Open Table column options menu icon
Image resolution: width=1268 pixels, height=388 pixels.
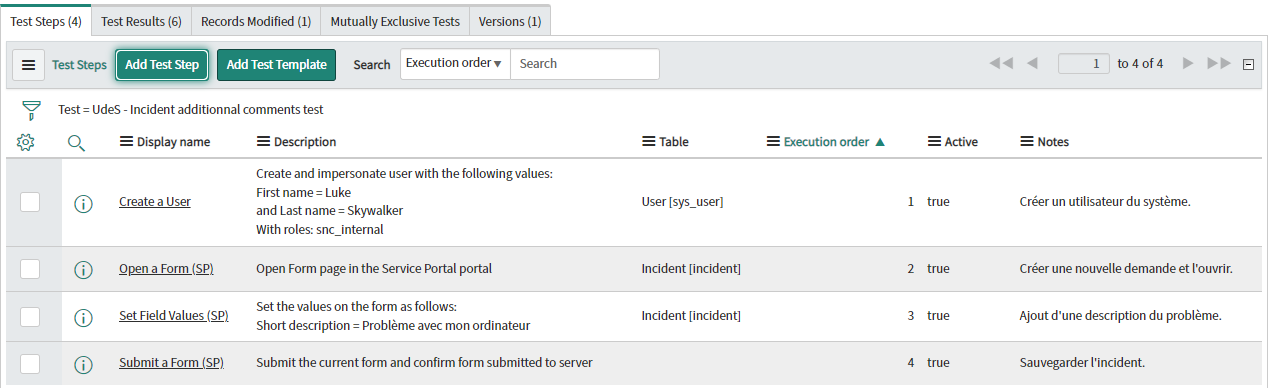[649, 142]
